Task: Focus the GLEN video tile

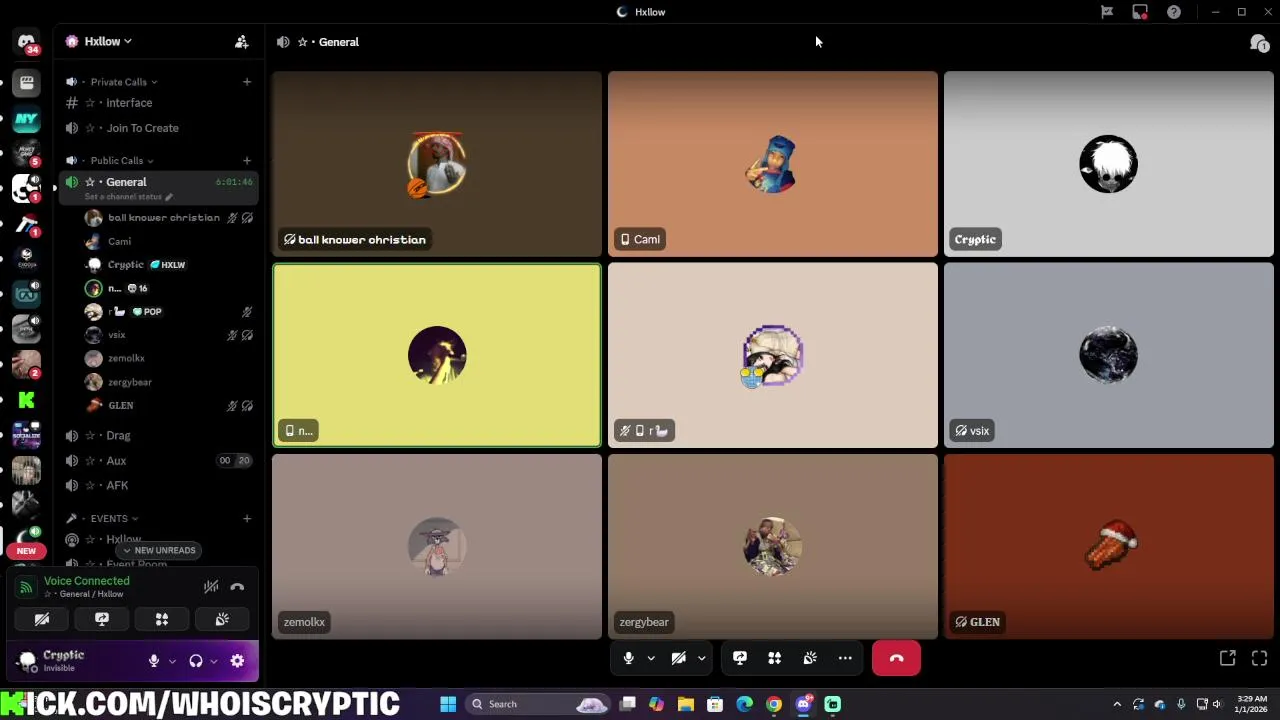Action: point(1109,547)
